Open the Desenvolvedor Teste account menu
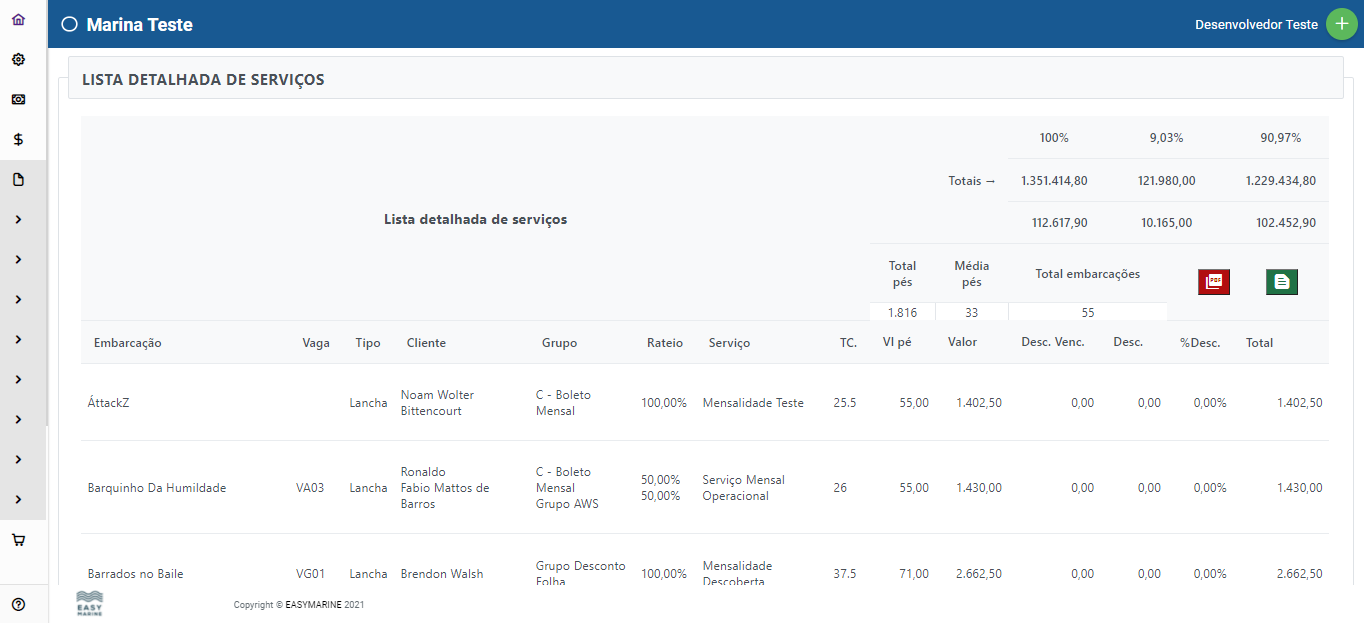The width and height of the screenshot is (1364, 623). (1256, 23)
